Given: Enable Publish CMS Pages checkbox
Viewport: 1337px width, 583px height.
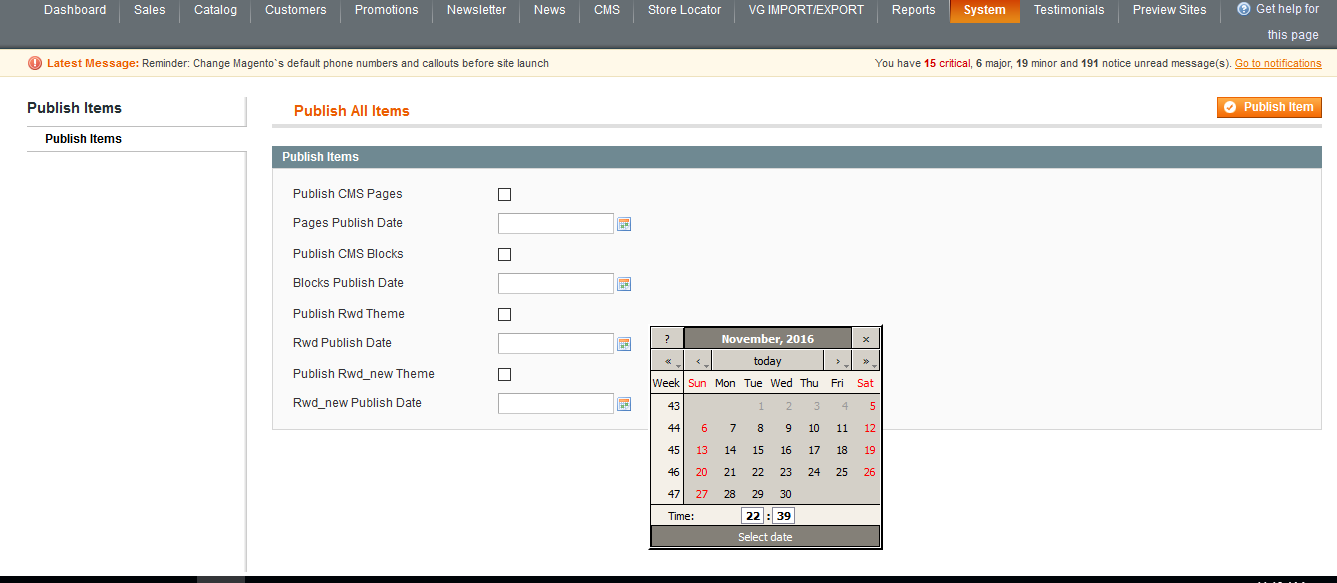Looking at the screenshot, I should [x=504, y=194].
